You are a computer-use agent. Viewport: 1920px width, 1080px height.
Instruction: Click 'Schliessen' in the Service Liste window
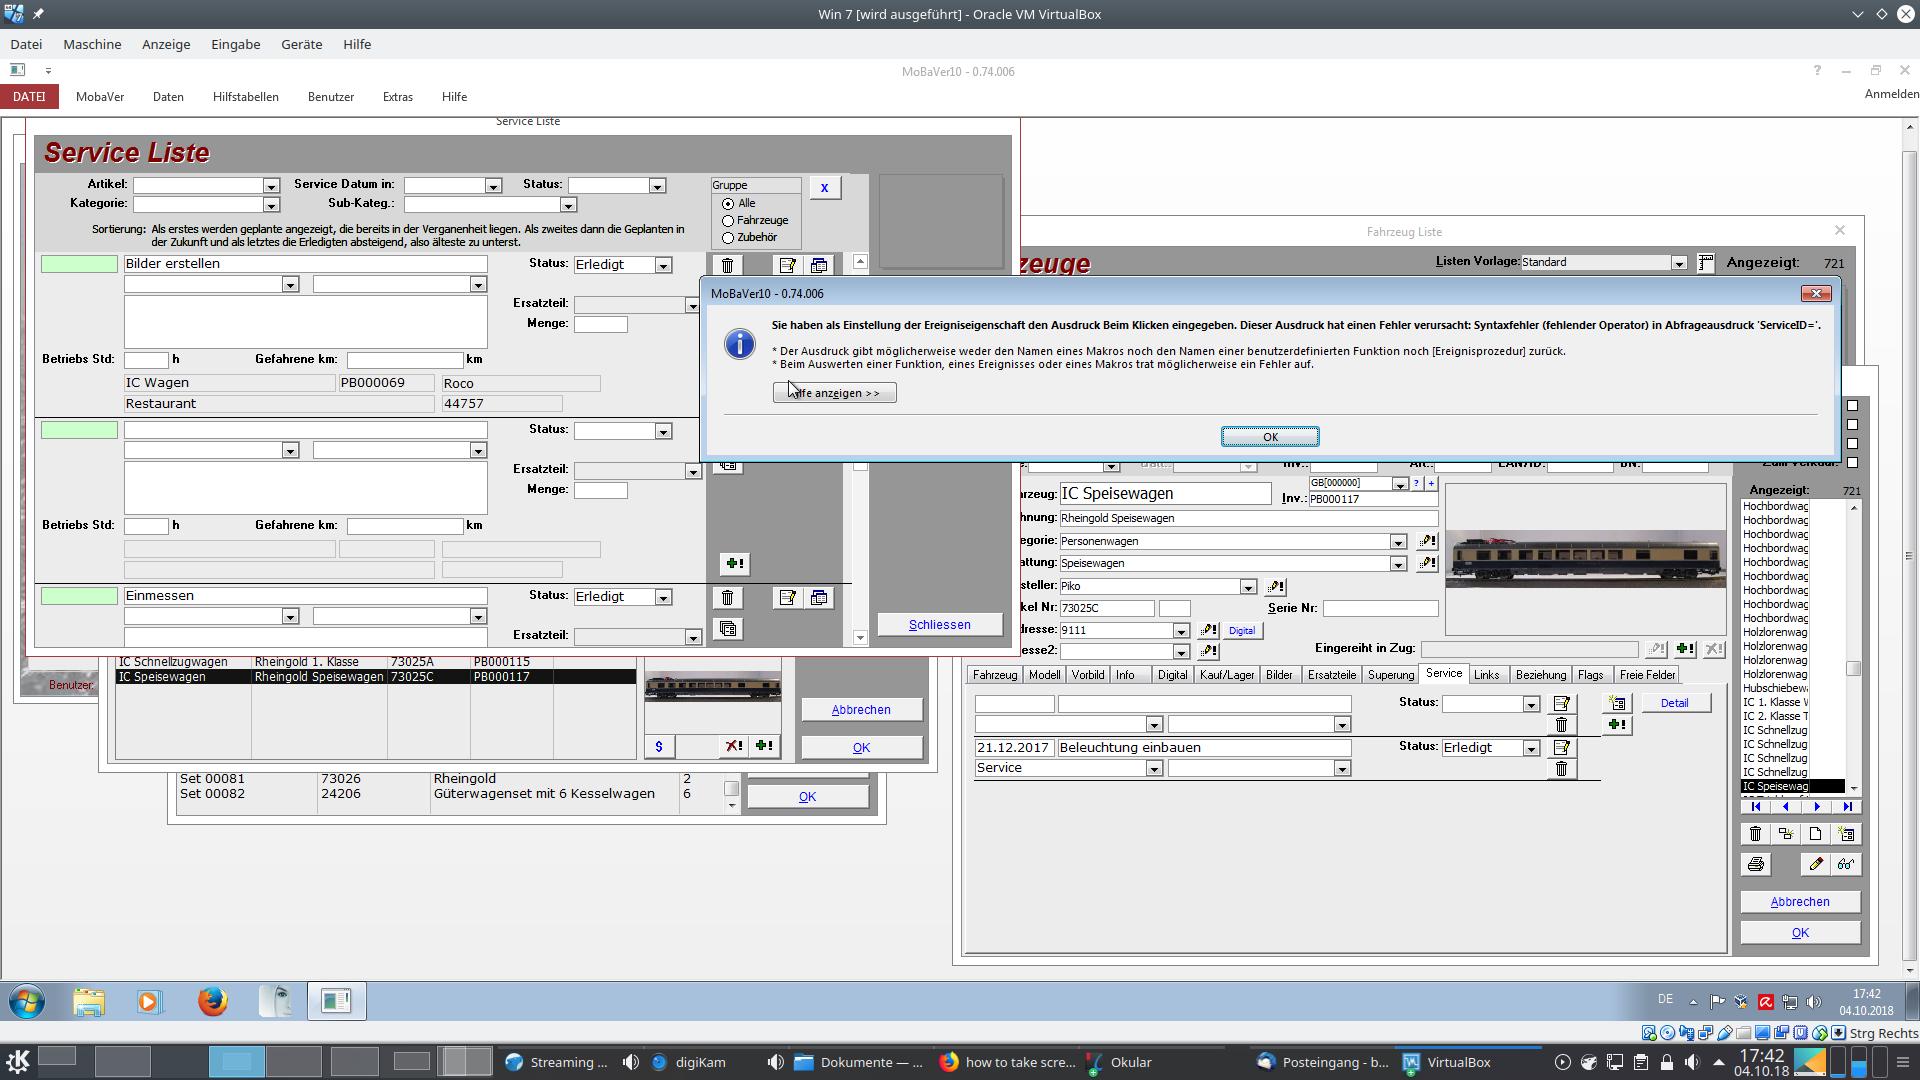(x=940, y=625)
